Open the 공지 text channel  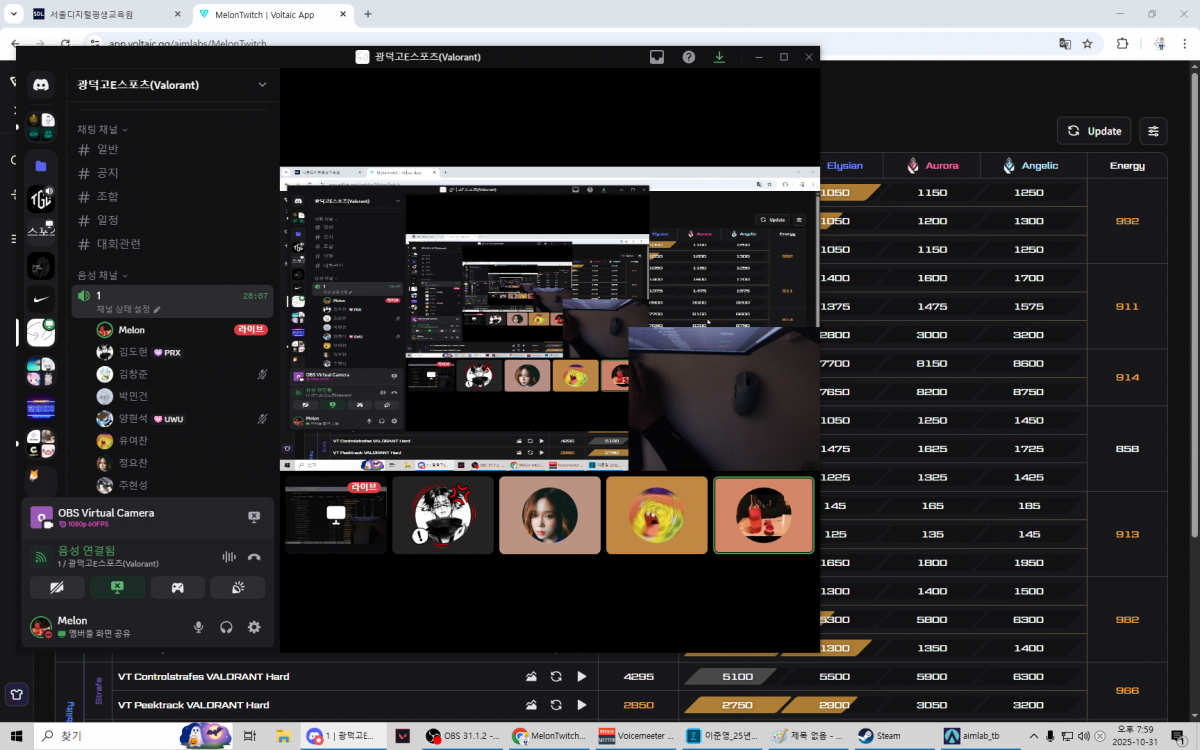point(107,173)
